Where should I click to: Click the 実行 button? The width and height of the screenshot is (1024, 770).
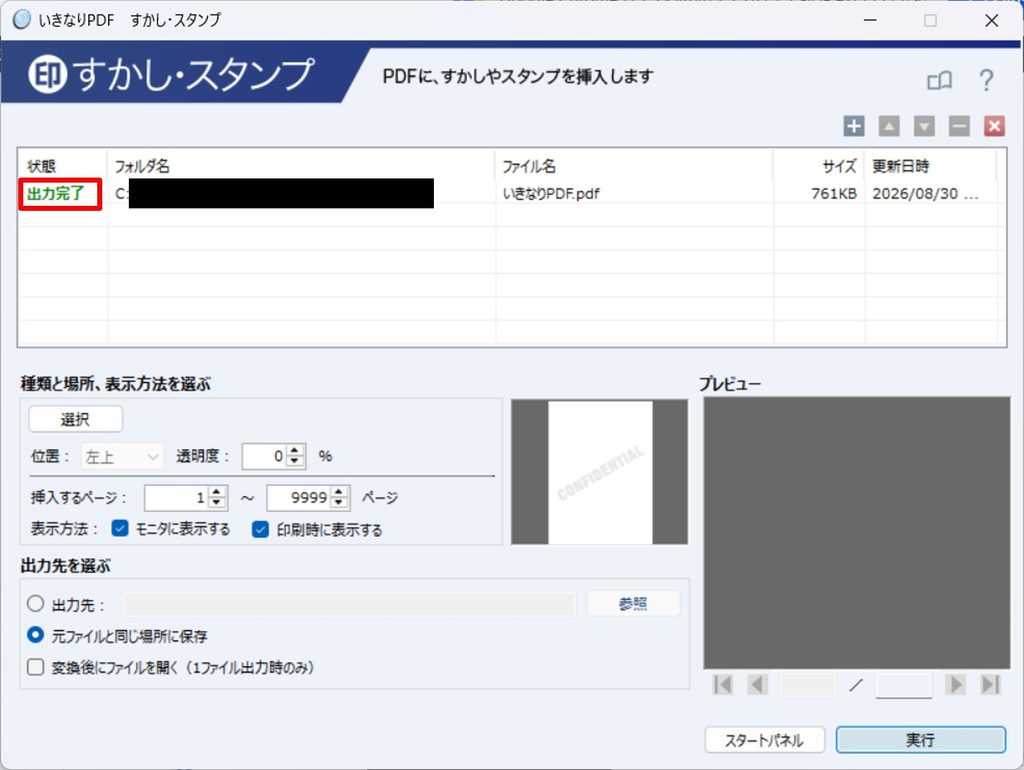pyautogui.click(x=920, y=740)
